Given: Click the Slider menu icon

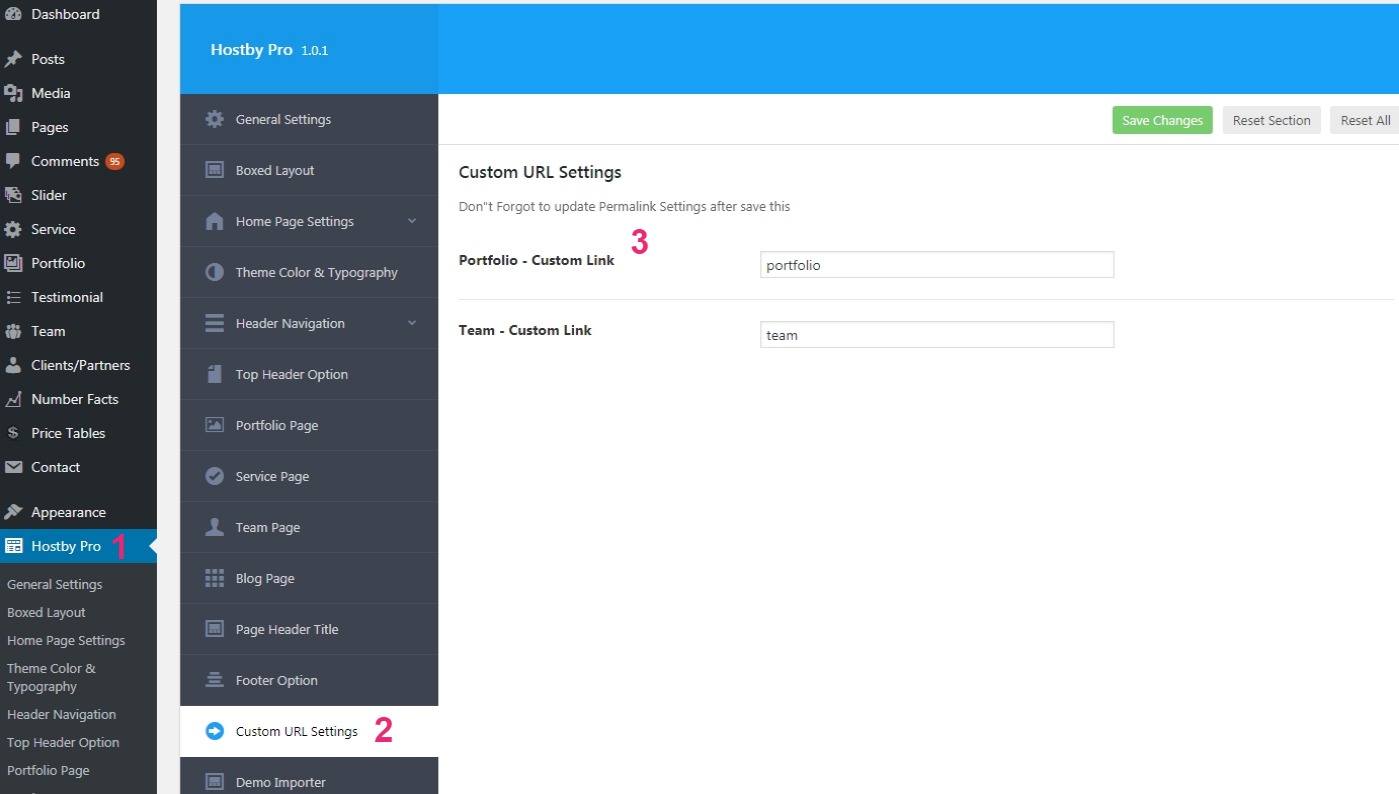Looking at the screenshot, I should tap(13, 195).
